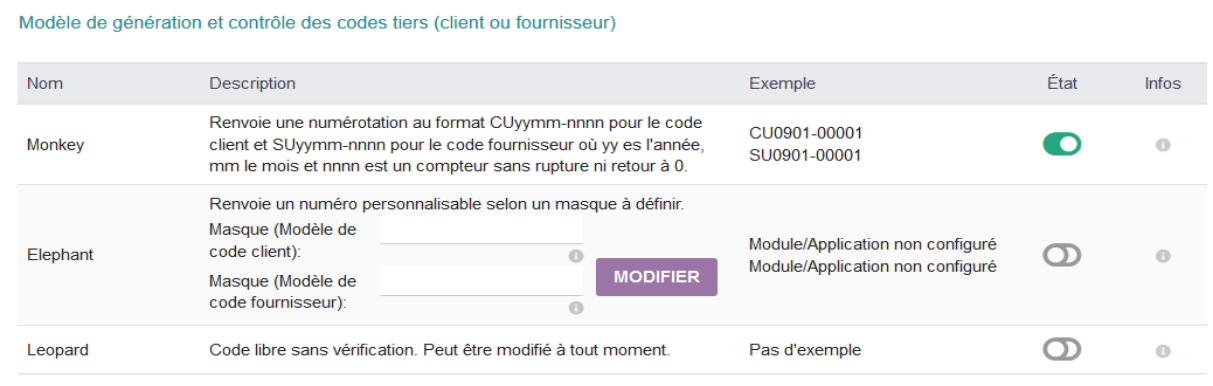The width and height of the screenshot is (1213, 386).
Task: Focus the Masque code client input field
Action: click(481, 231)
